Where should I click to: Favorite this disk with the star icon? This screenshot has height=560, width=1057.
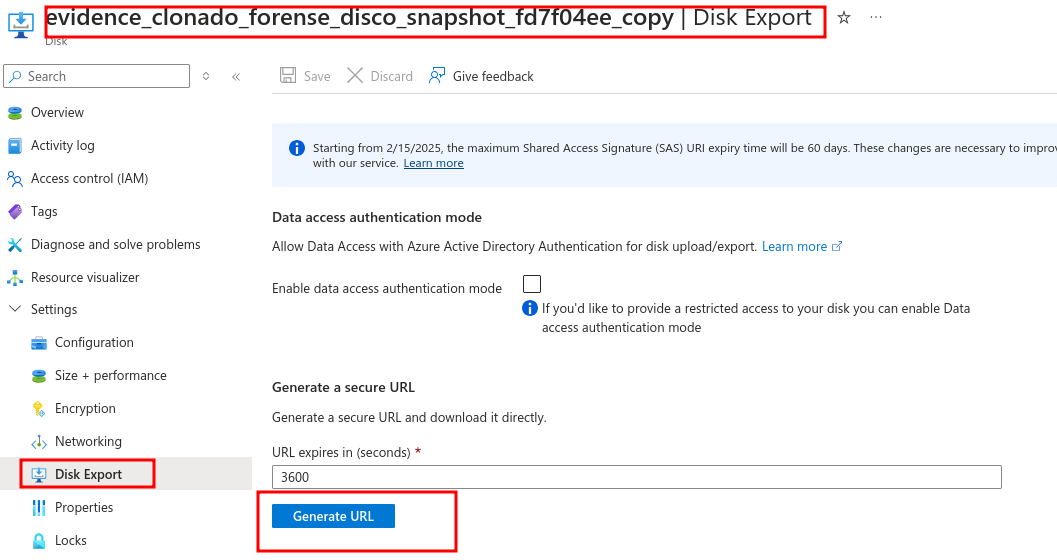[843, 18]
